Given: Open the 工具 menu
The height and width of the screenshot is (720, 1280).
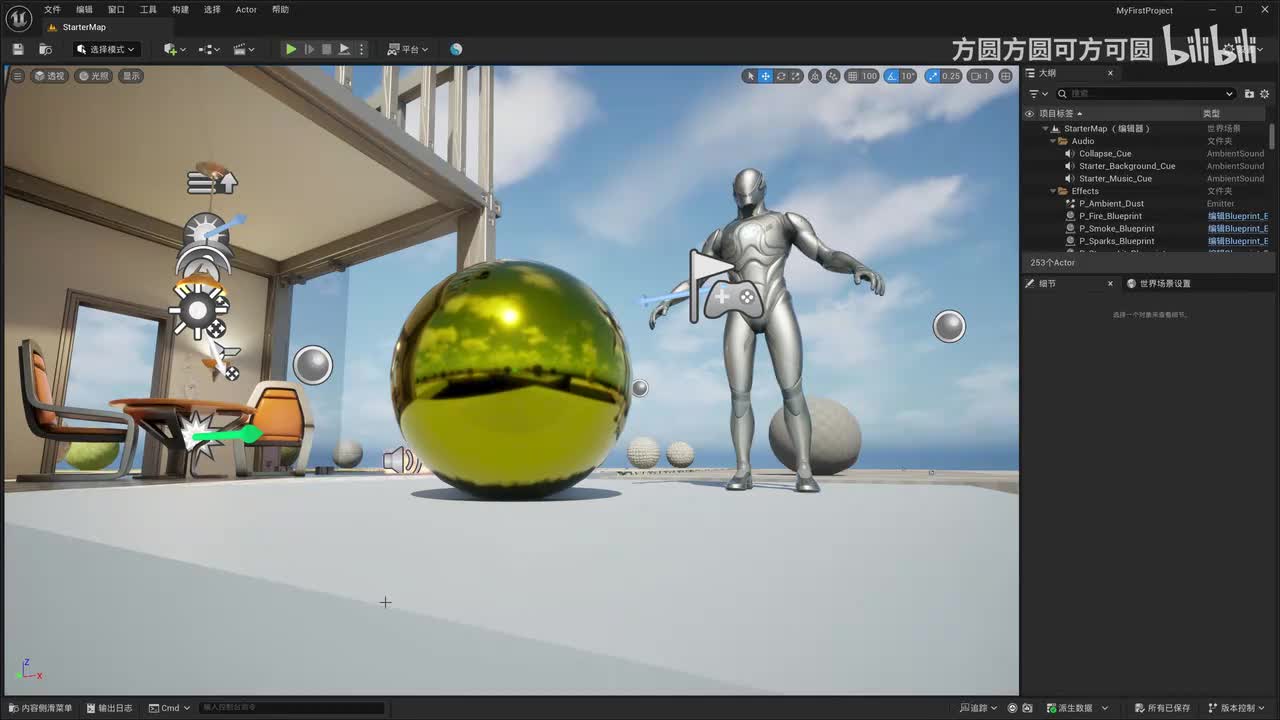Looking at the screenshot, I should pos(148,10).
